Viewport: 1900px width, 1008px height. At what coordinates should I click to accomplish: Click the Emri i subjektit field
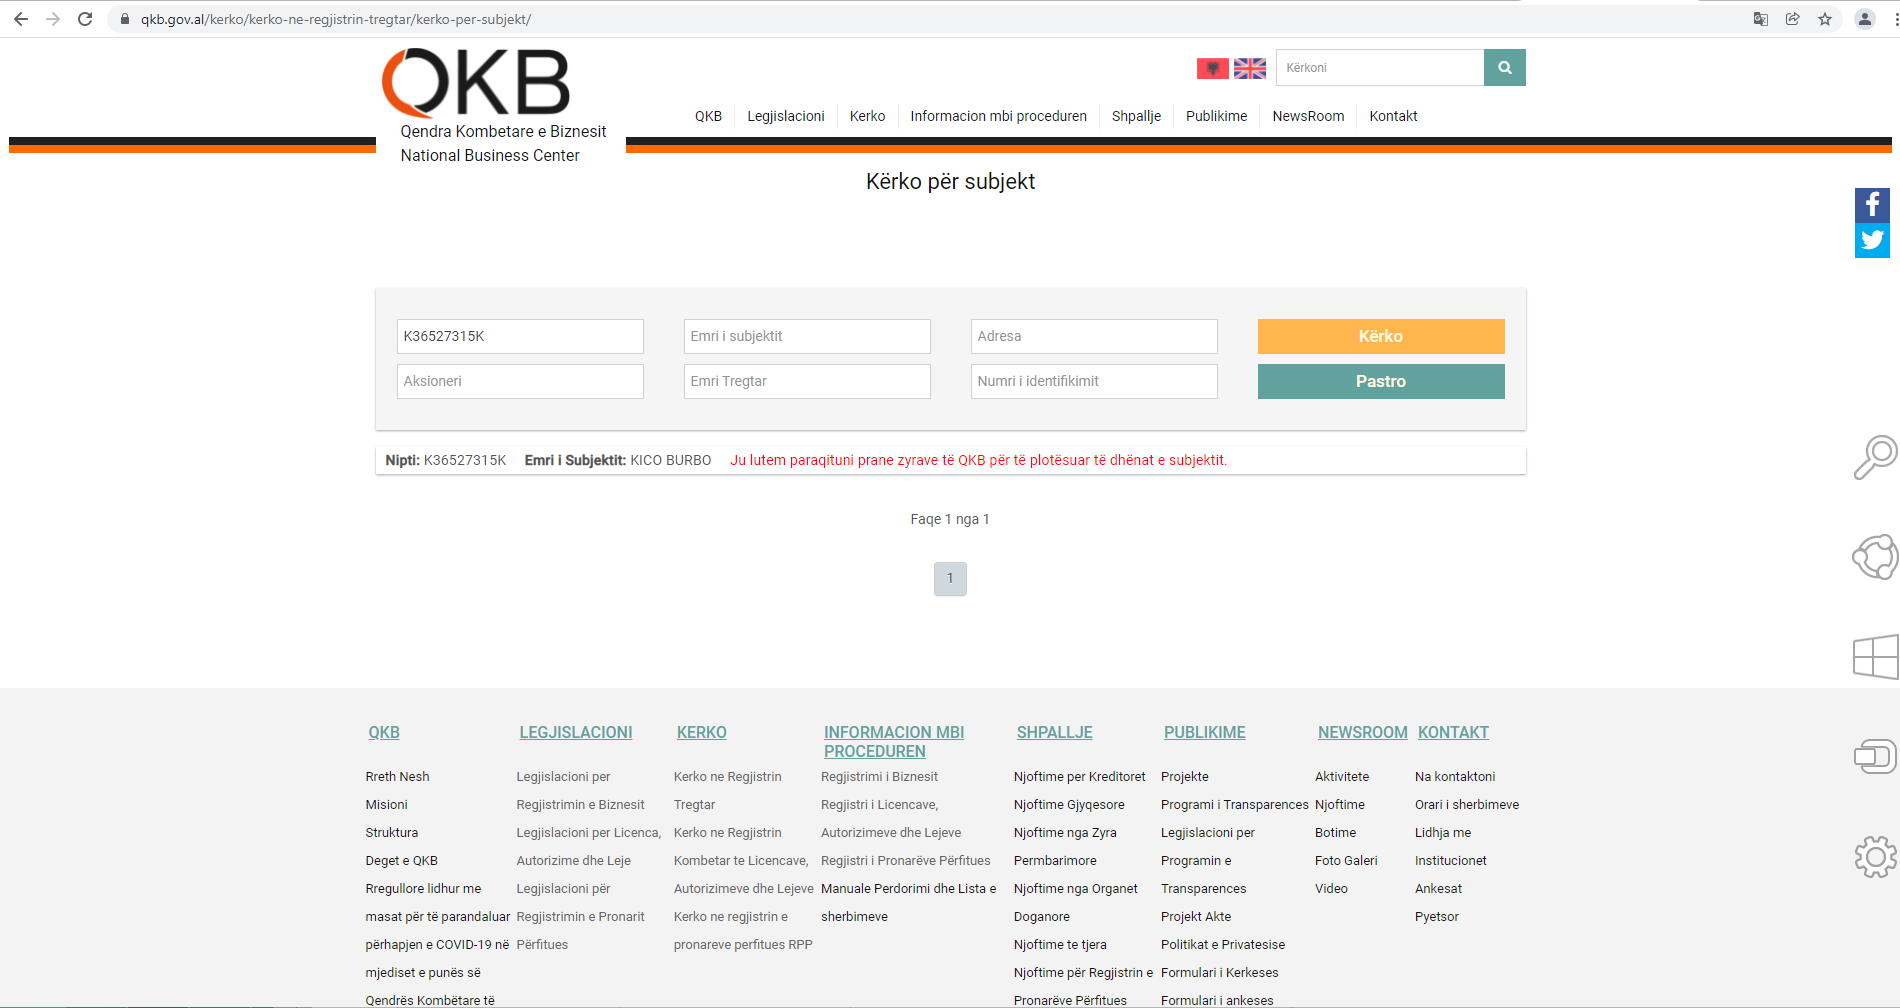click(x=806, y=336)
